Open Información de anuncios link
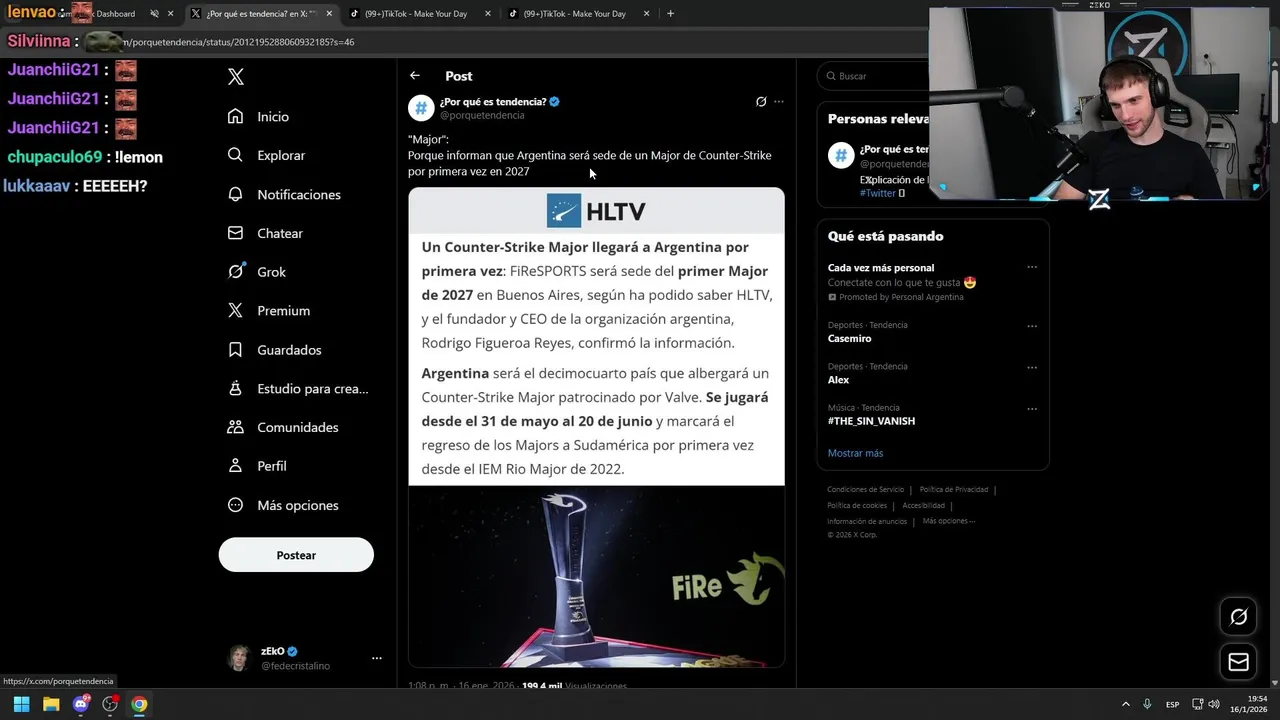 866,521
